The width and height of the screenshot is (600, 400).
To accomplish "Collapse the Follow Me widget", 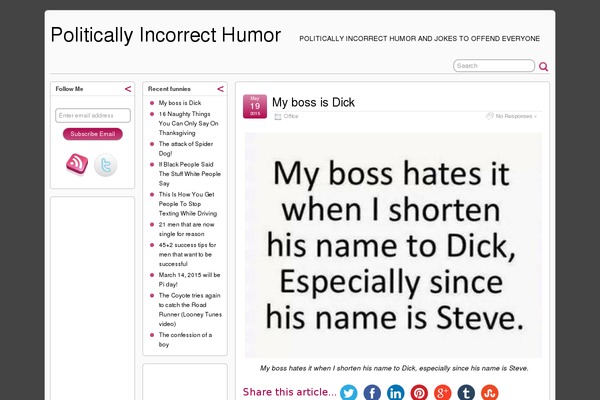I will point(128,89).
